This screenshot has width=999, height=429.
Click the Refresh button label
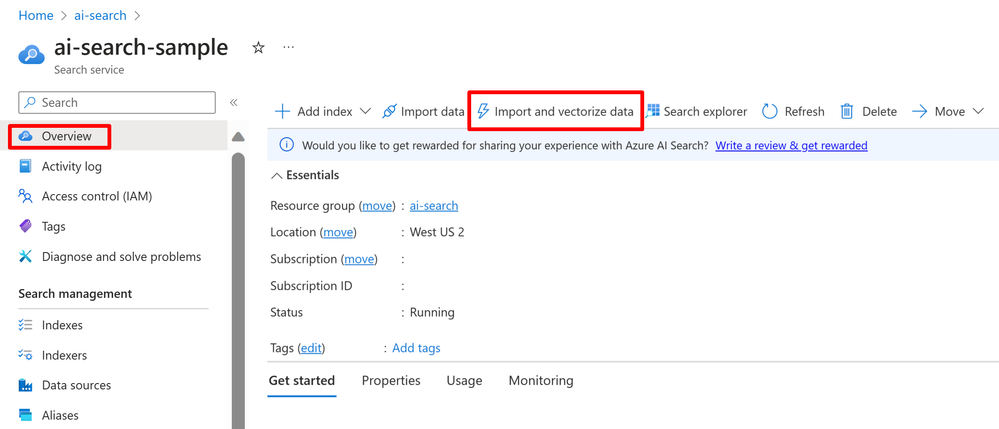(x=804, y=112)
